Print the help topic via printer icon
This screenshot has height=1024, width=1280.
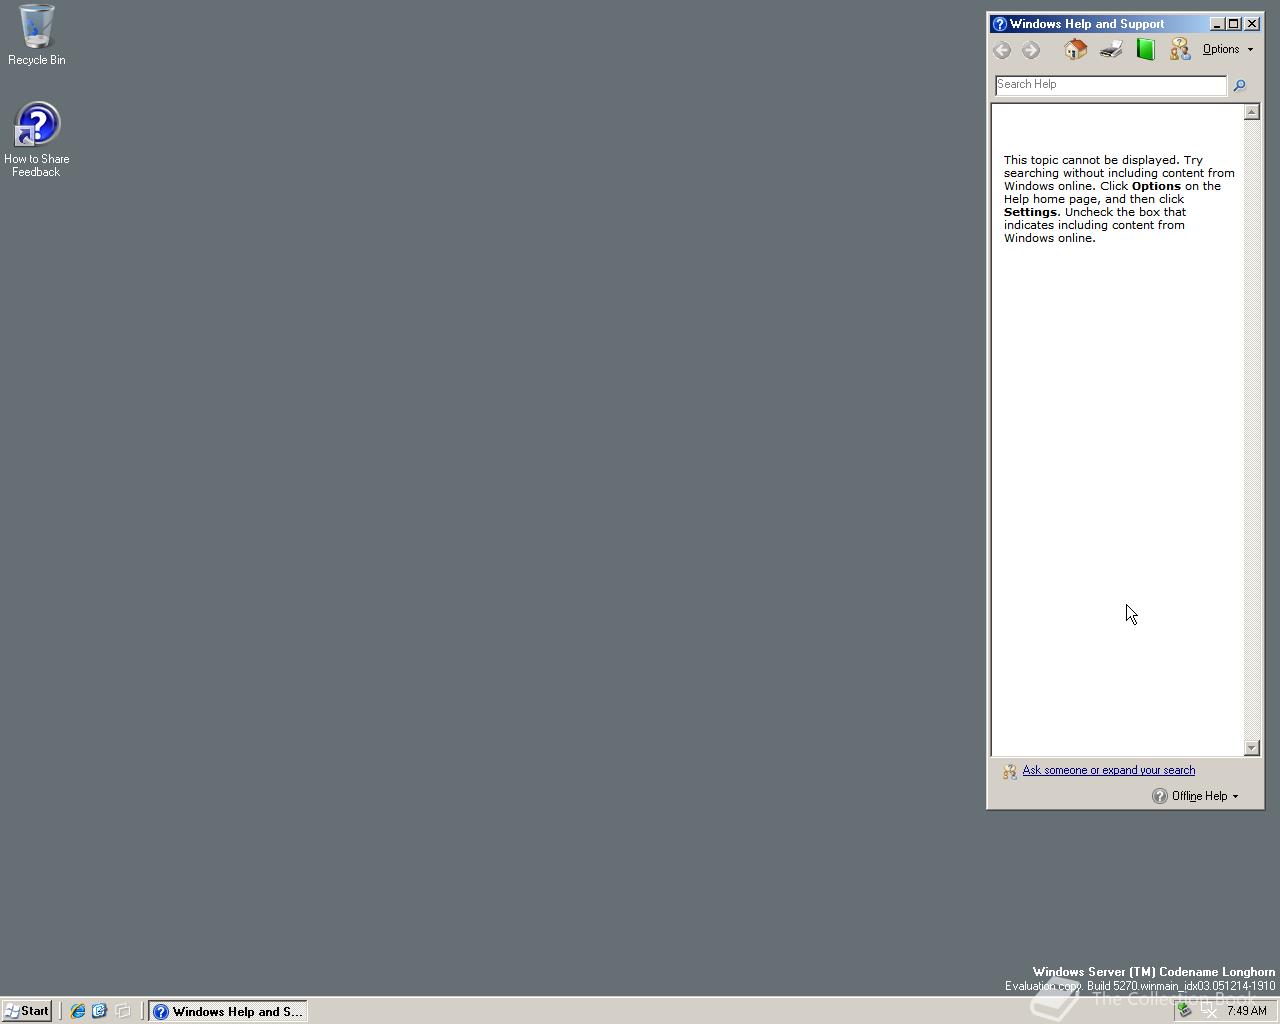[x=1111, y=49]
